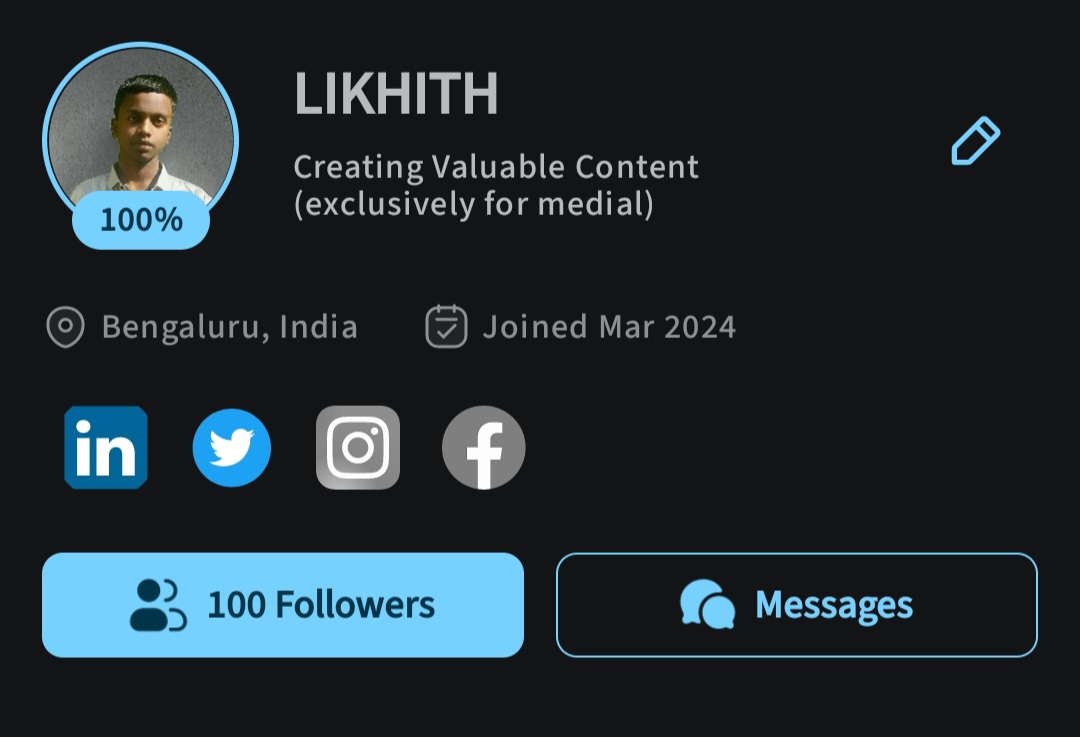Click the Bengaluru, India location text
This screenshot has height=737, width=1080.
[230, 327]
